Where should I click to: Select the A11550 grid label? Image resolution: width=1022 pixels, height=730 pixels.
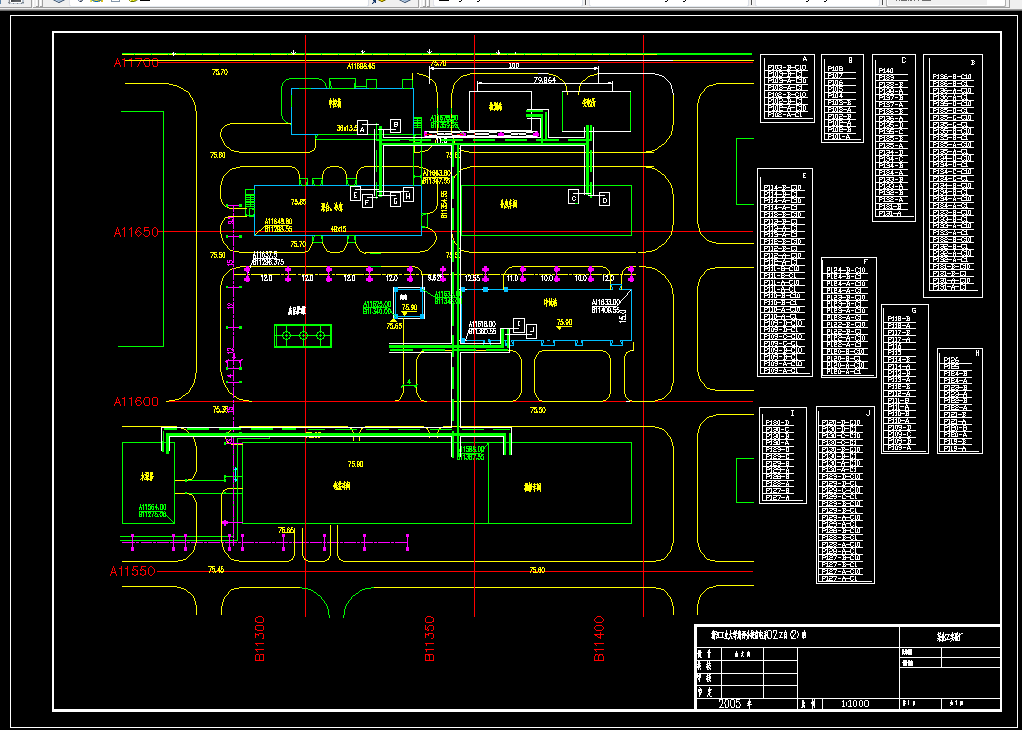click(132, 571)
